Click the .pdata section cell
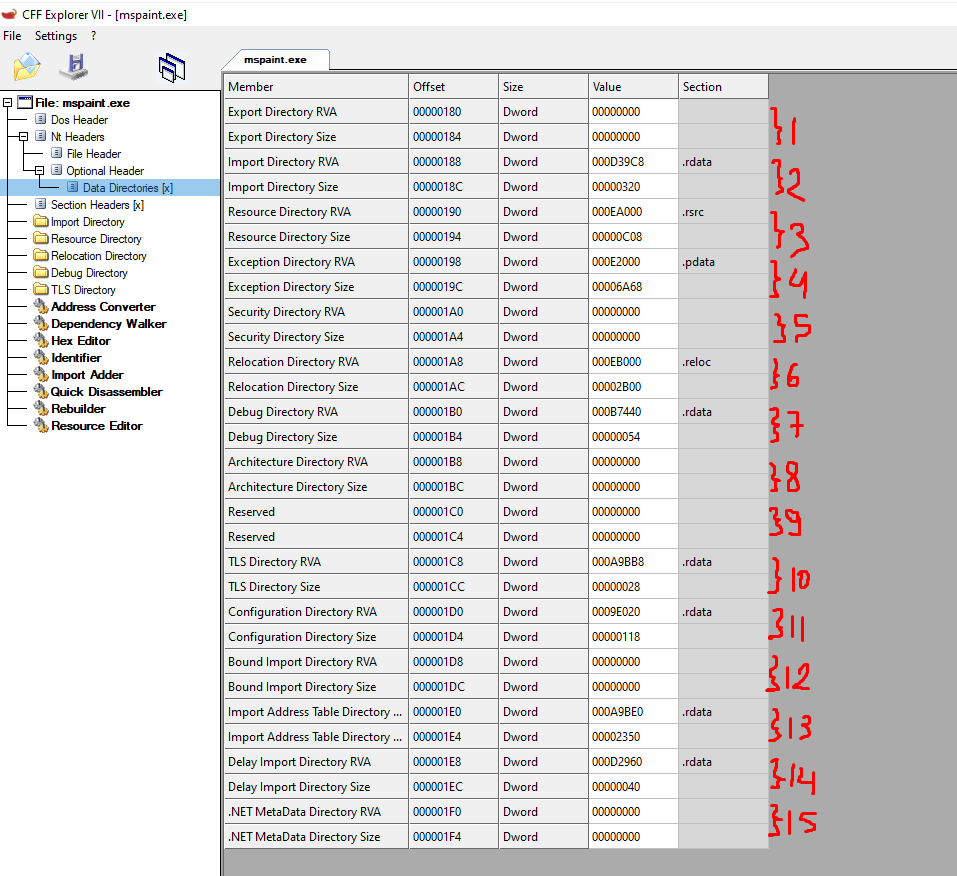 click(x=723, y=262)
